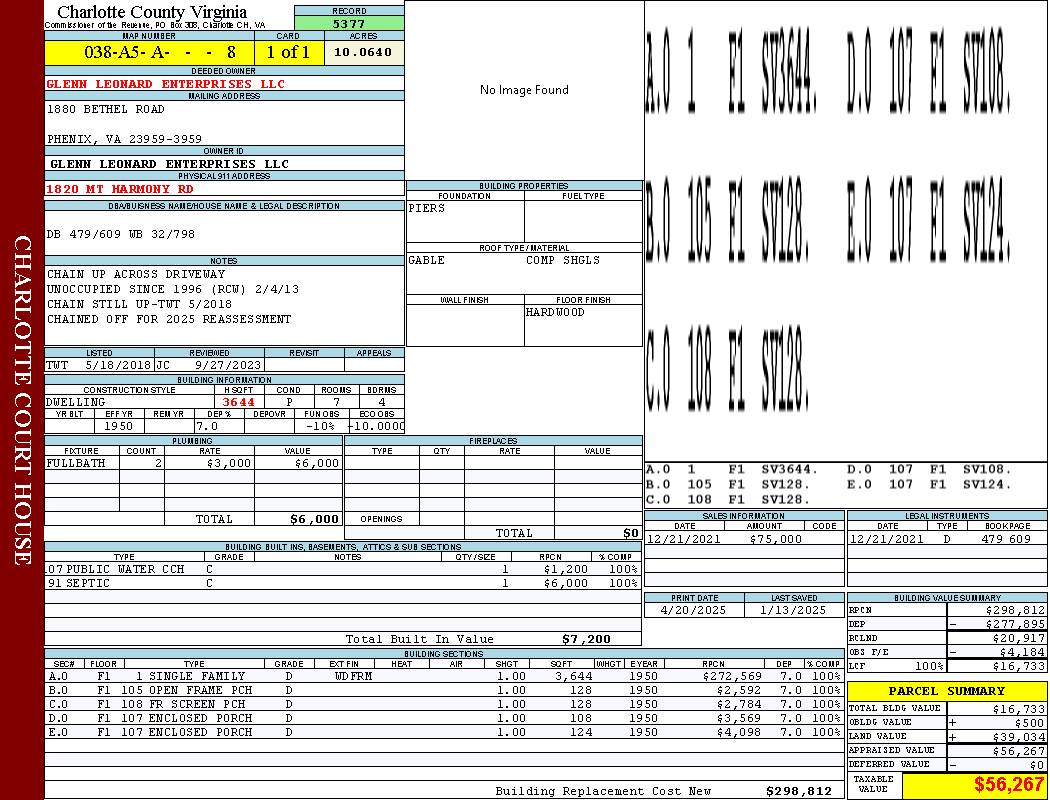
Task: Click small sketch legend entry E.0 107 F1 SV124
Action: pos(929,485)
